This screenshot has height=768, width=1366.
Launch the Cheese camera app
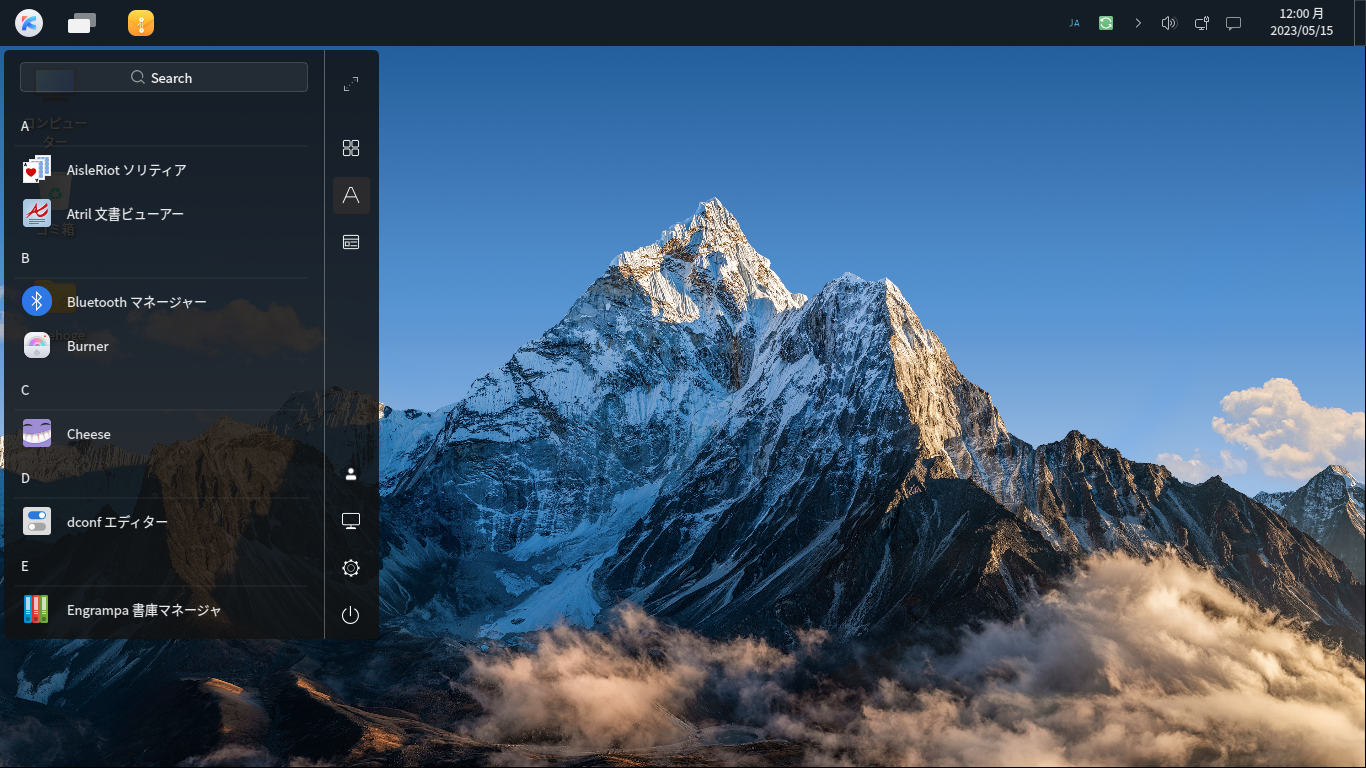[x=164, y=434]
